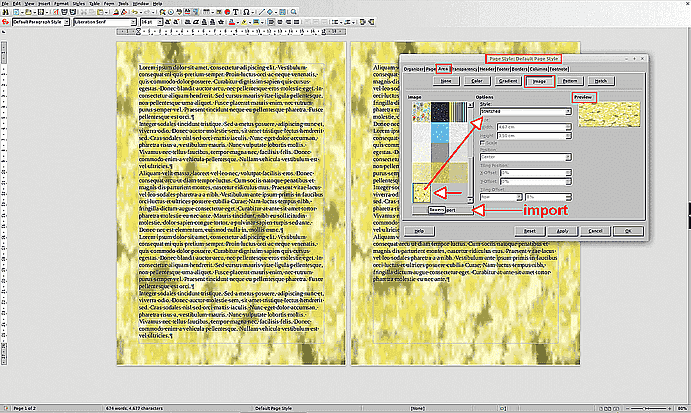This screenshot has height=413, width=691.
Task: Click the Color fill button
Action: pyautogui.click(x=477, y=81)
